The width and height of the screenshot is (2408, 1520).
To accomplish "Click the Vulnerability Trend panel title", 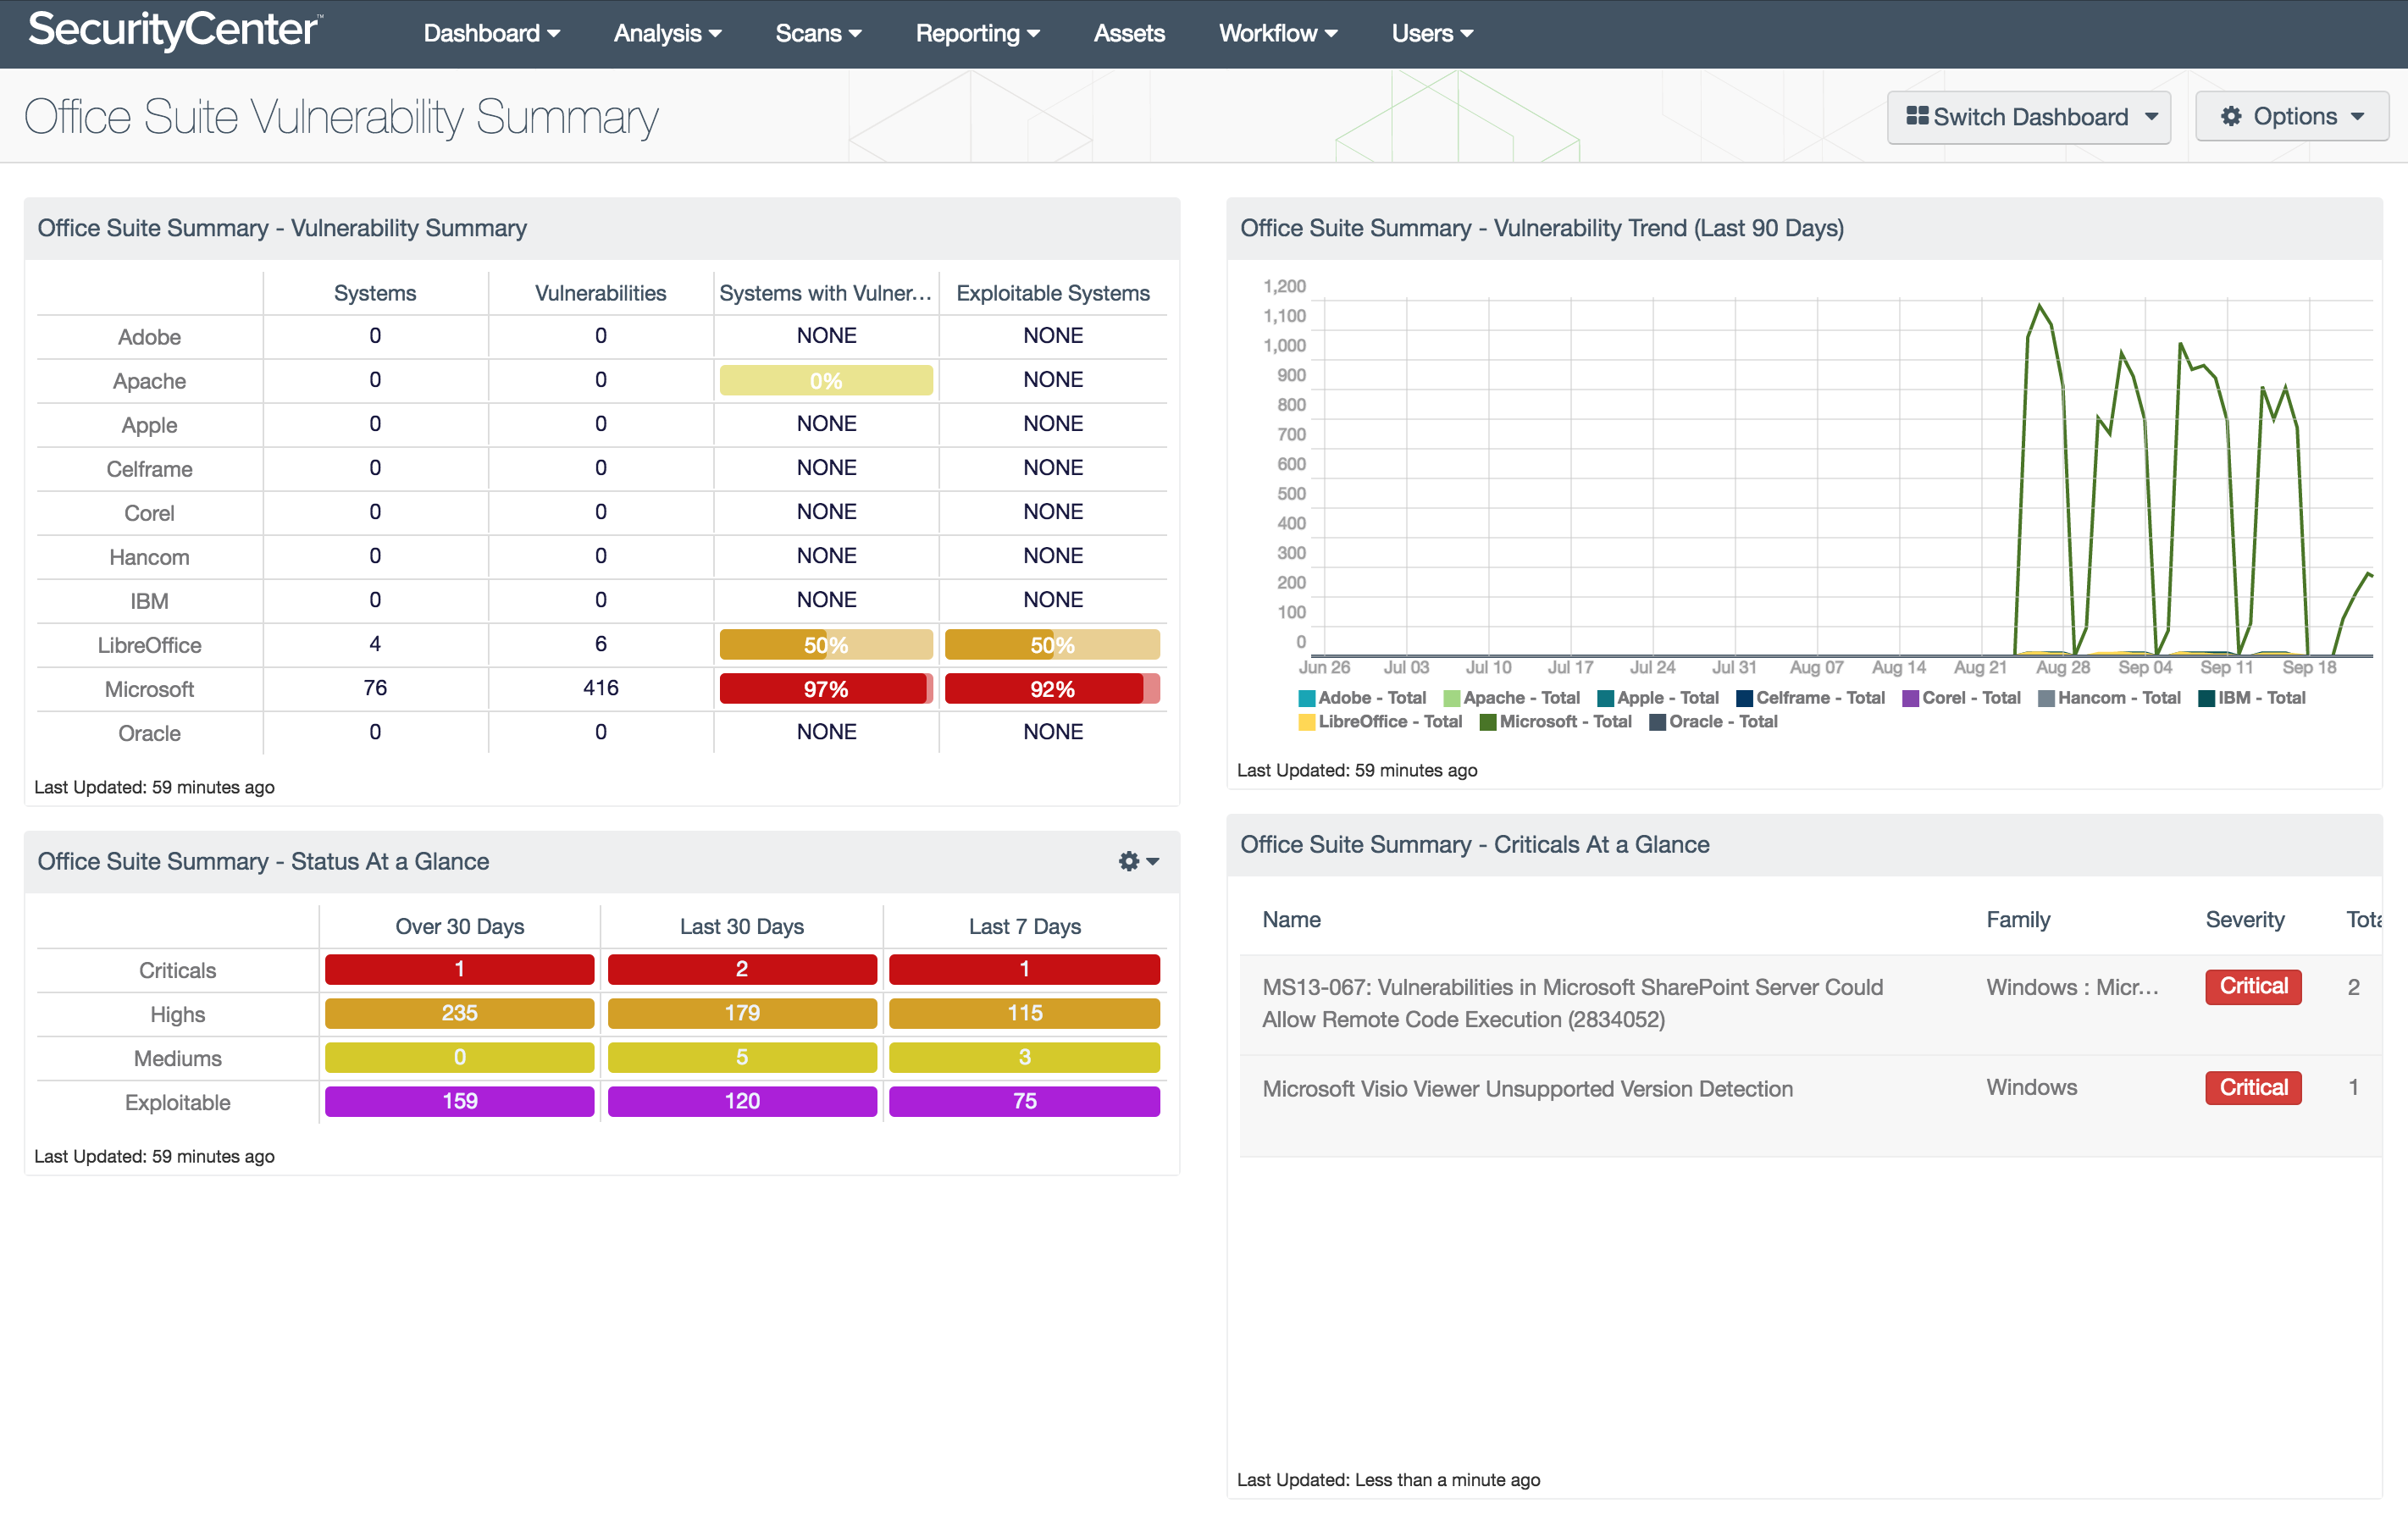I will coord(1542,228).
